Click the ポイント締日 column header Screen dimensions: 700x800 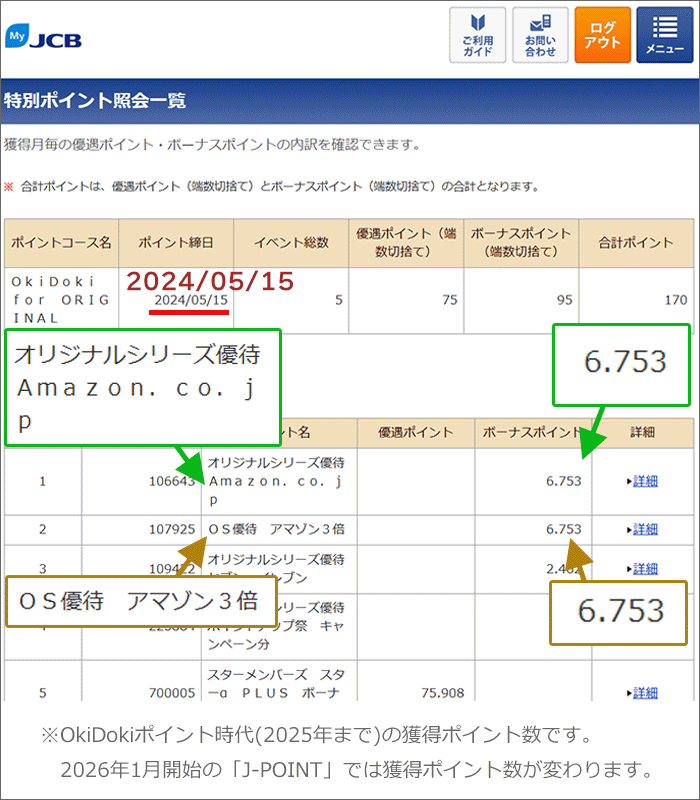pyautogui.click(x=176, y=243)
